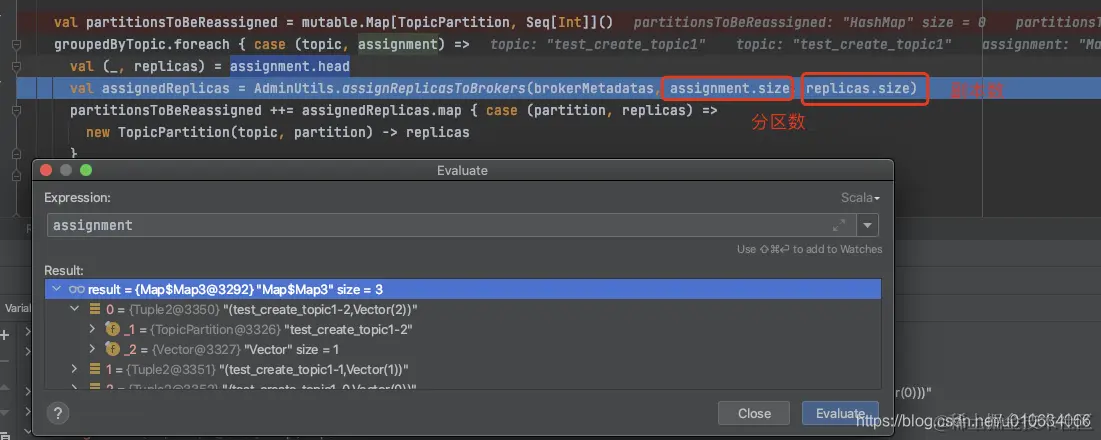Click the Result: label in dialog
This screenshot has width=1101, height=440.
coord(64,270)
